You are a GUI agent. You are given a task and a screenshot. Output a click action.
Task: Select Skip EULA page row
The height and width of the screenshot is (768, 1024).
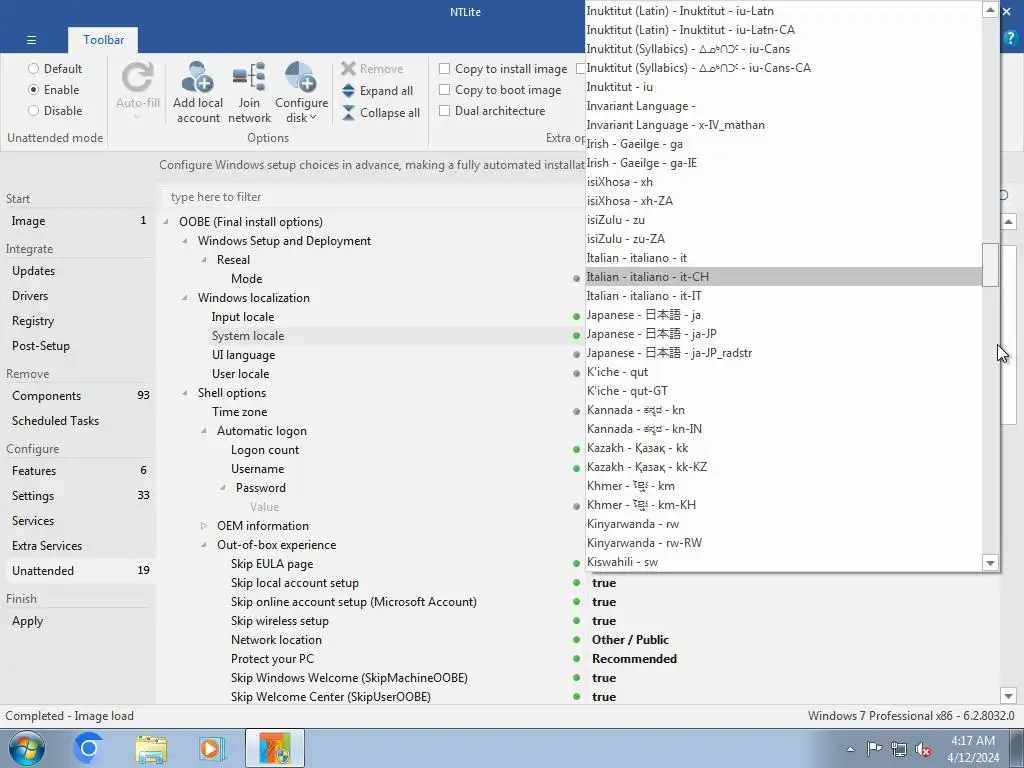pyautogui.click(x=372, y=564)
